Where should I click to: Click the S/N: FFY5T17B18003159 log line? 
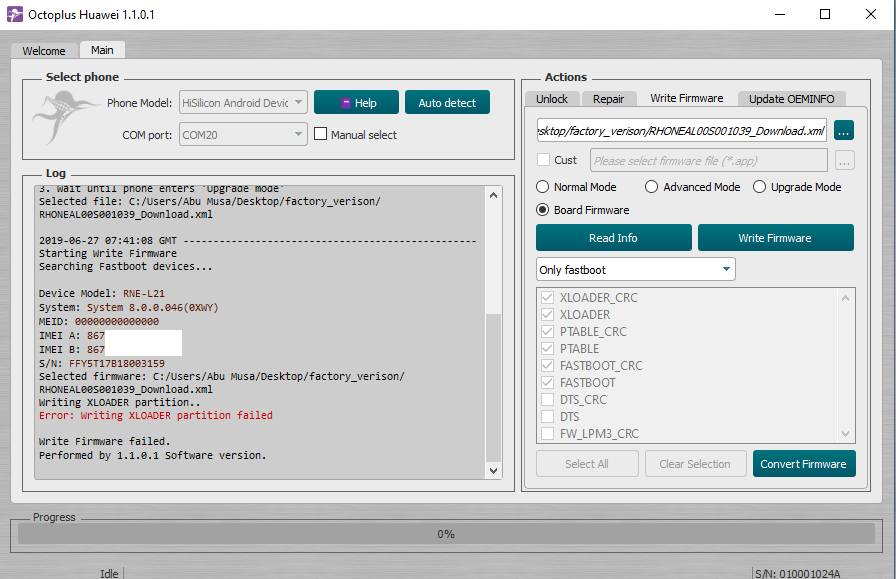coord(102,363)
